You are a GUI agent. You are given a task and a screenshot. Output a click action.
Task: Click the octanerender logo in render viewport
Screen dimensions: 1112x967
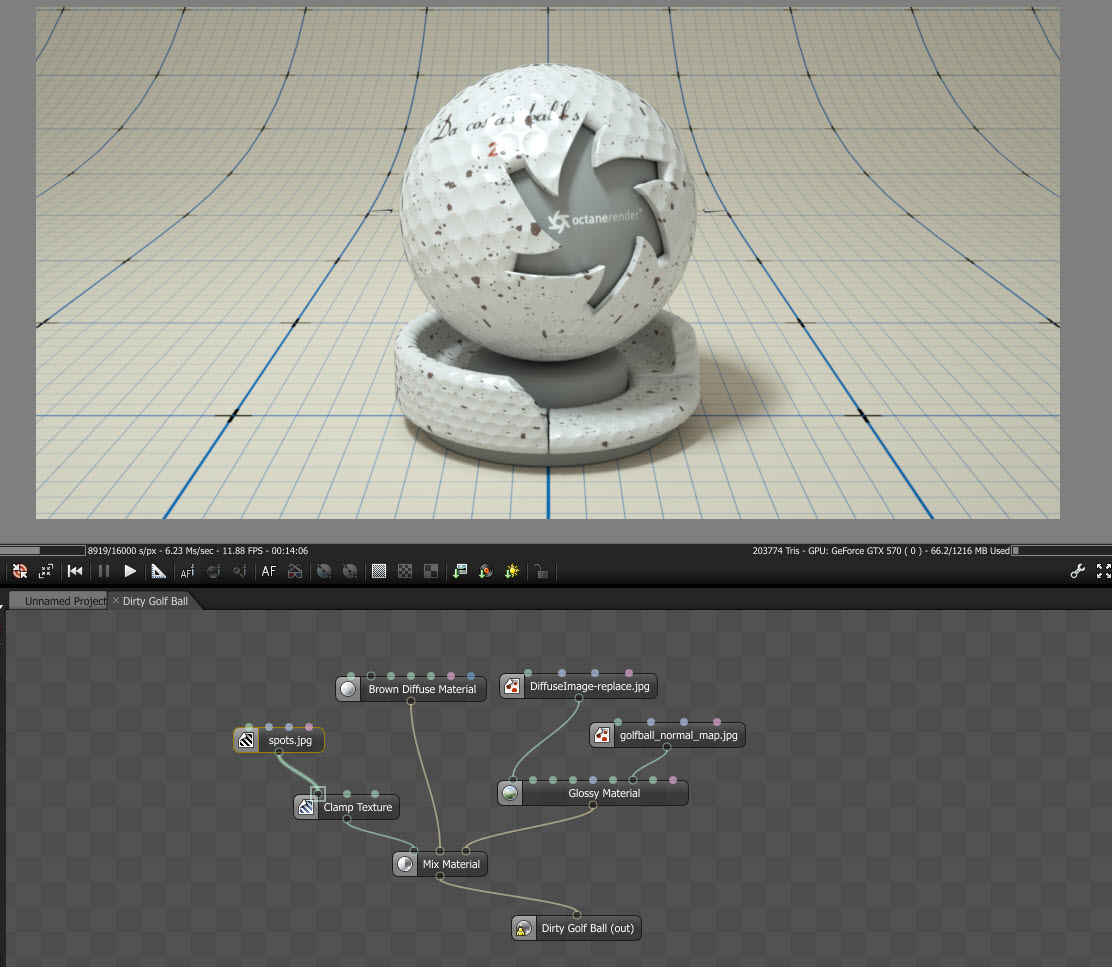pyautogui.click(x=594, y=219)
